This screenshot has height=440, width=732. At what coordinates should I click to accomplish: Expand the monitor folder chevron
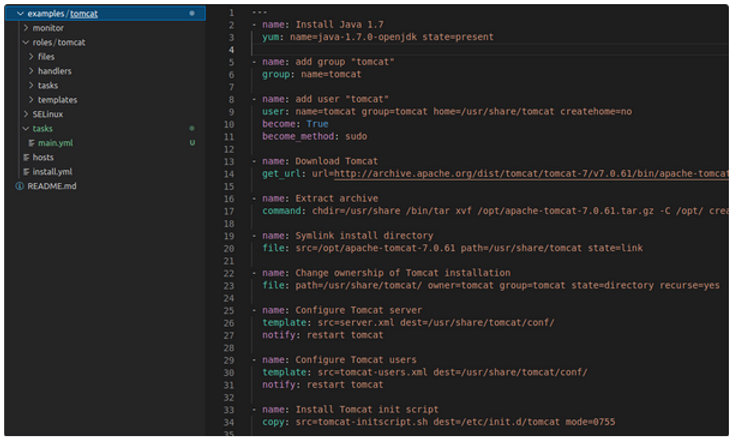pyautogui.click(x=26, y=28)
